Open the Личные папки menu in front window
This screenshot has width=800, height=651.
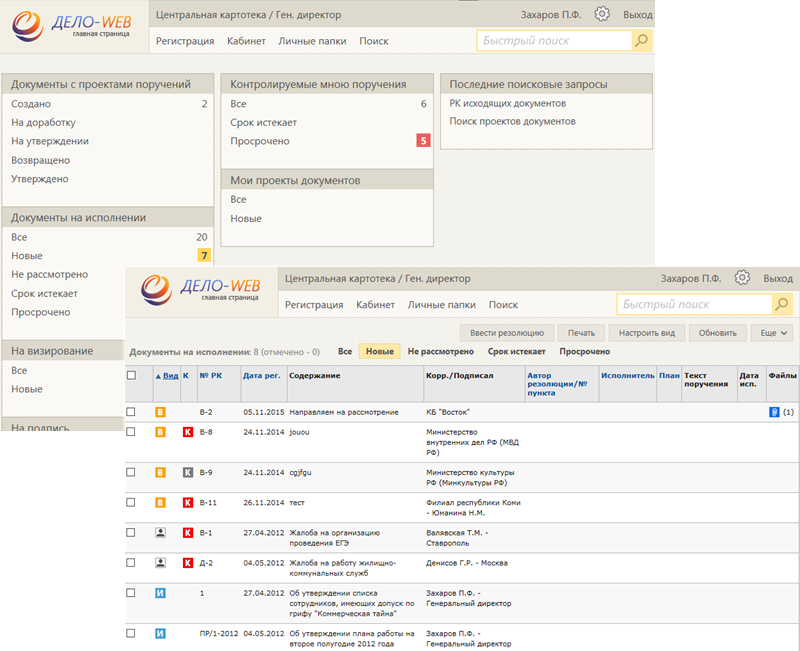point(447,305)
